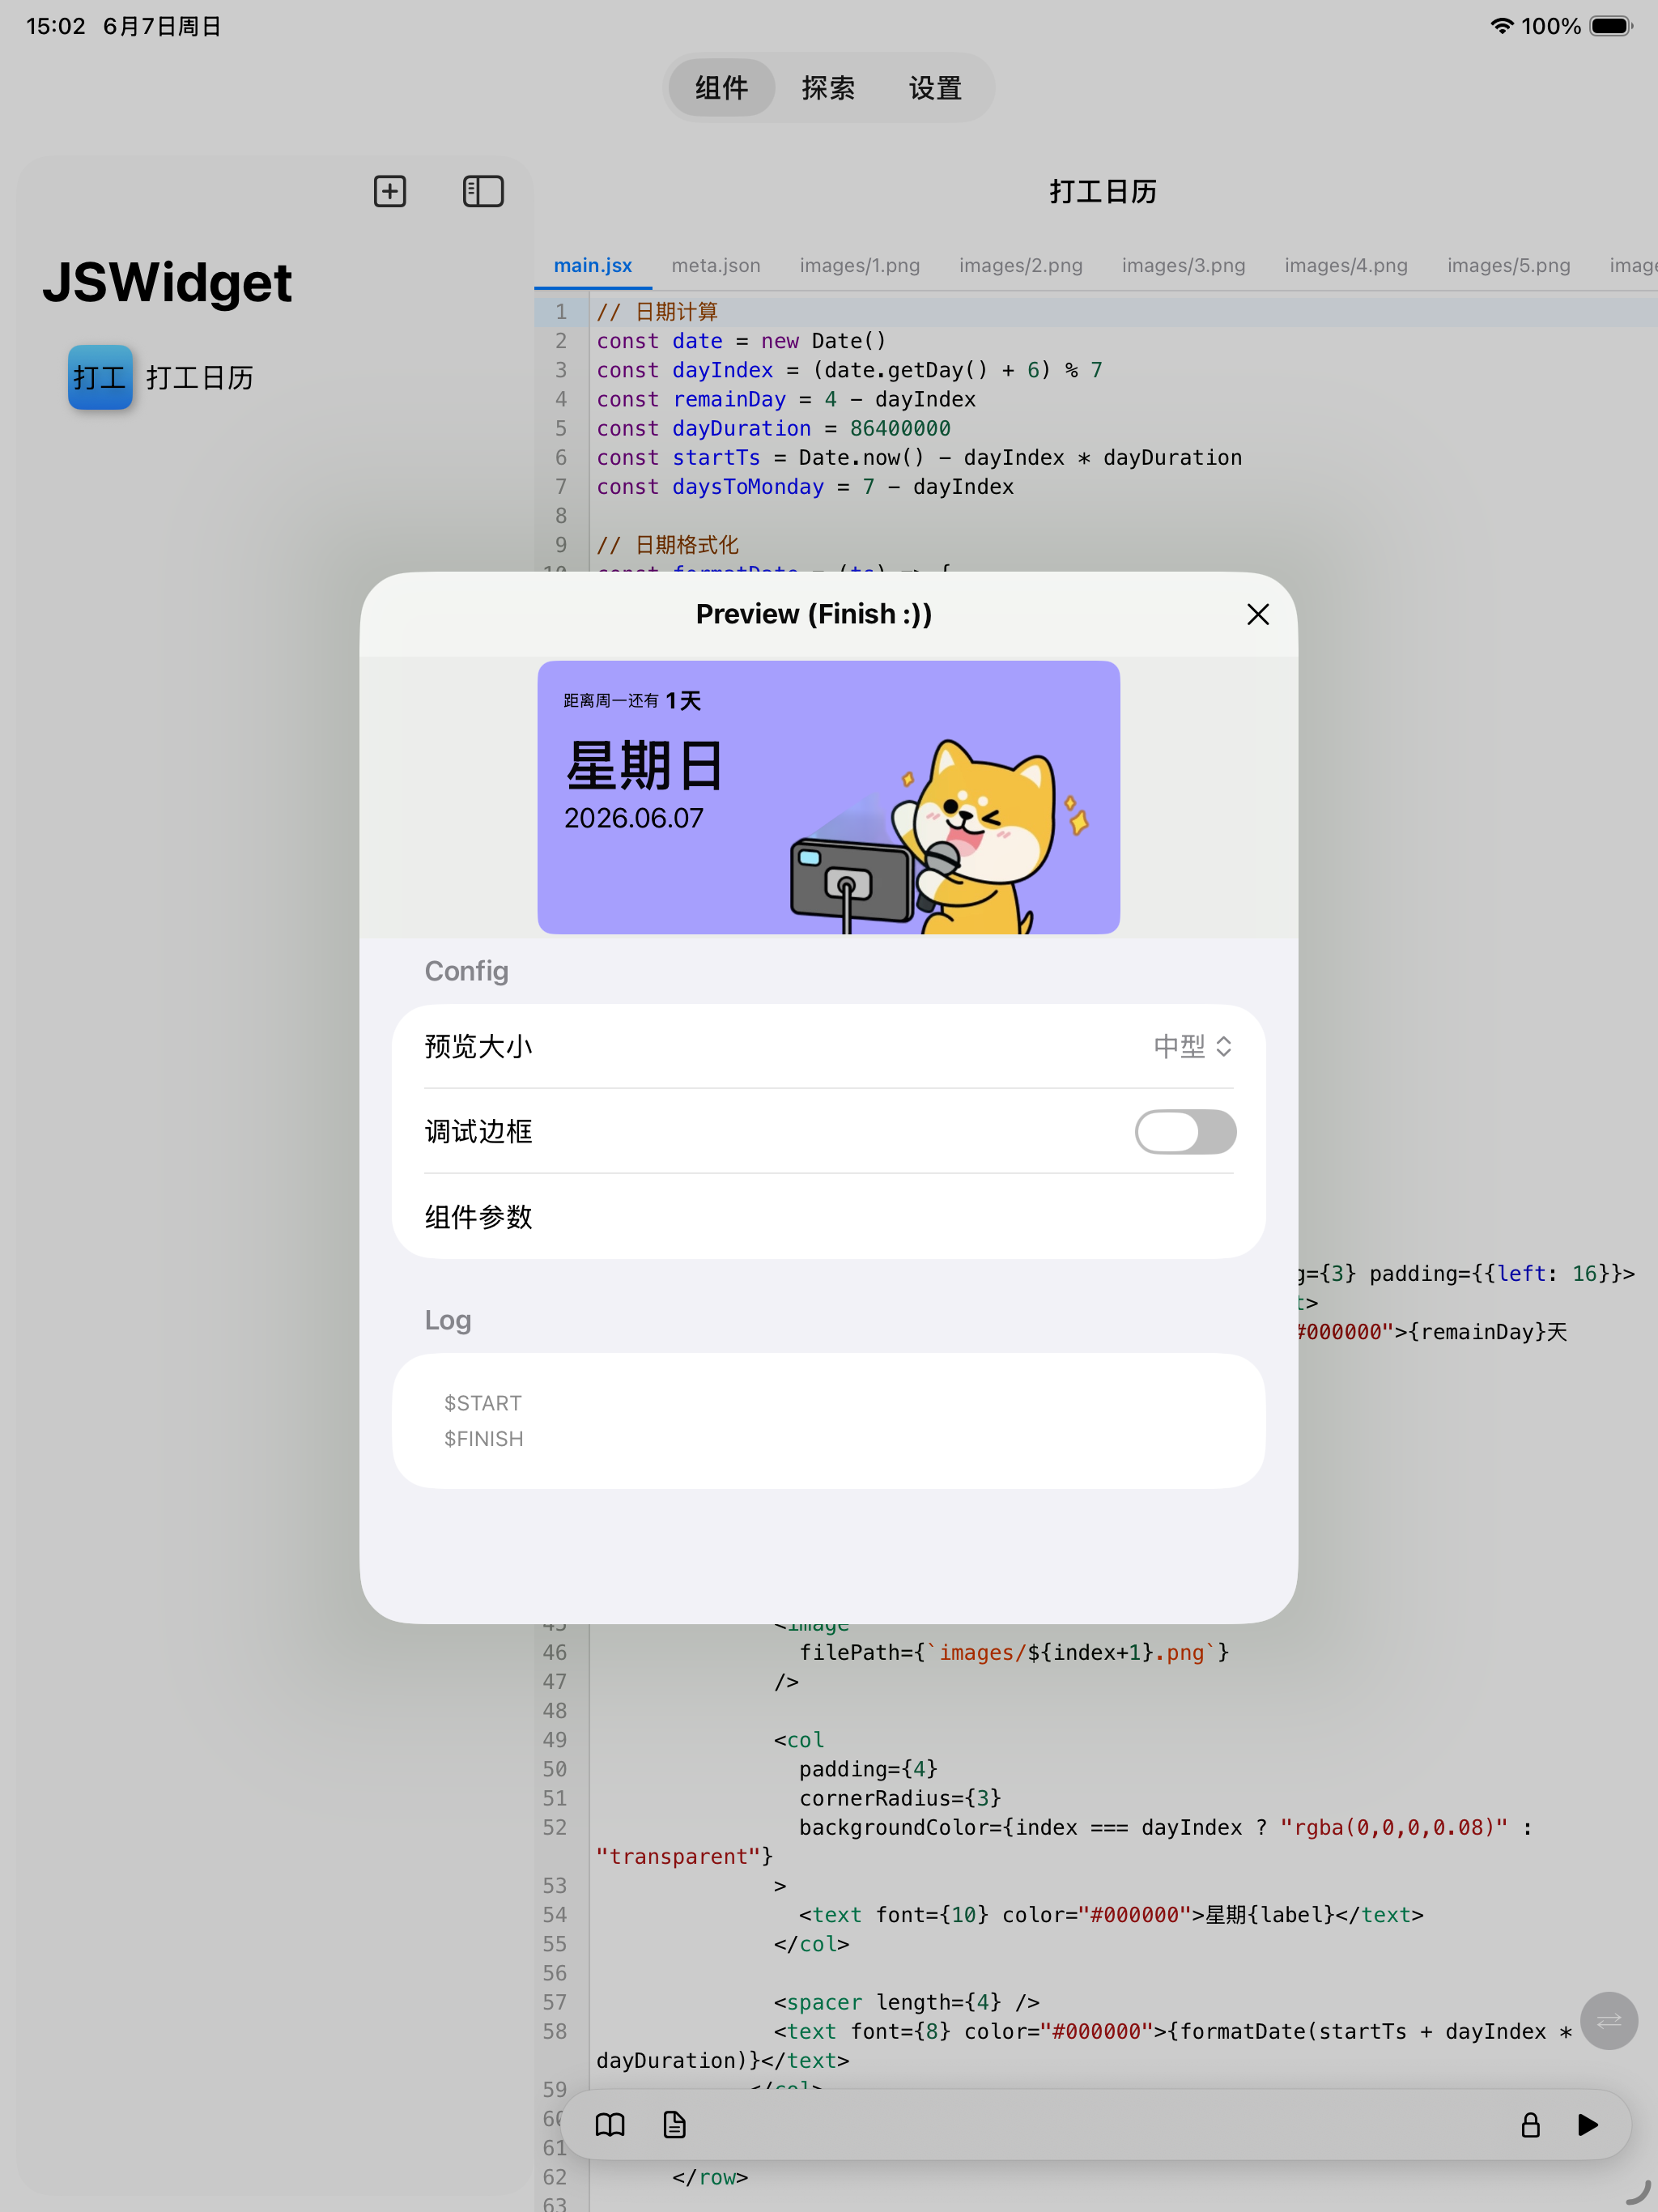The image size is (1658, 2212).
Task: Click the '// 日期格式化' comment line
Action: click(x=667, y=545)
